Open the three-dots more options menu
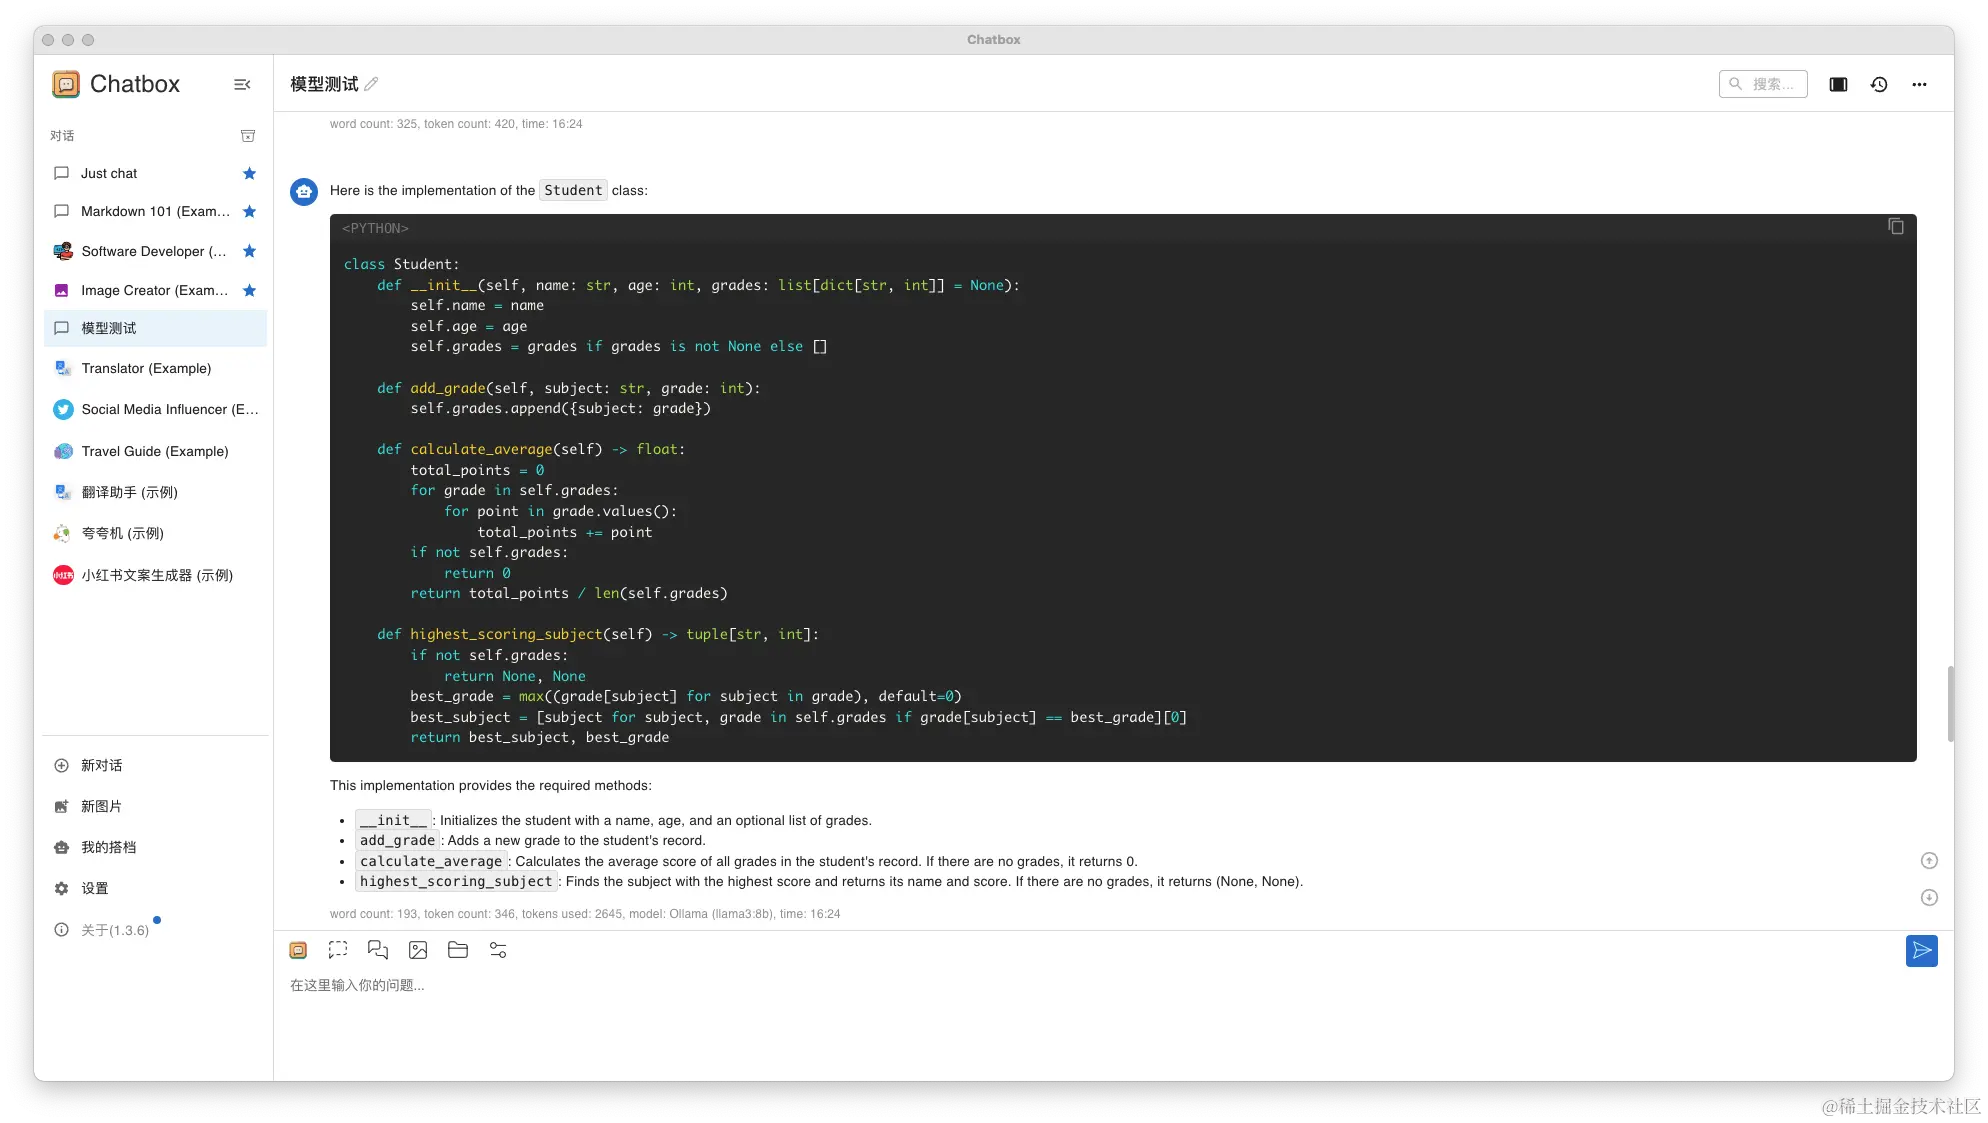Viewport: 1988px width, 1123px height. (x=1919, y=84)
